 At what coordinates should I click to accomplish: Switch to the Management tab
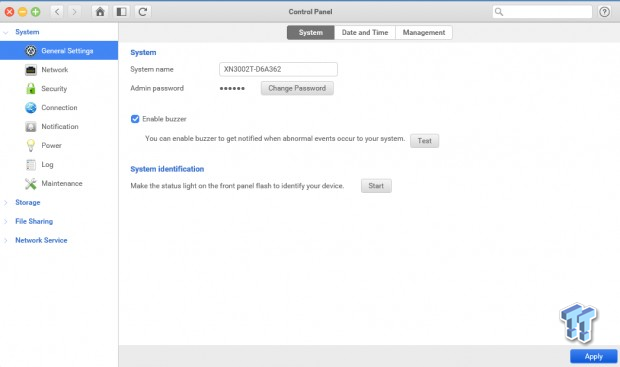point(424,32)
